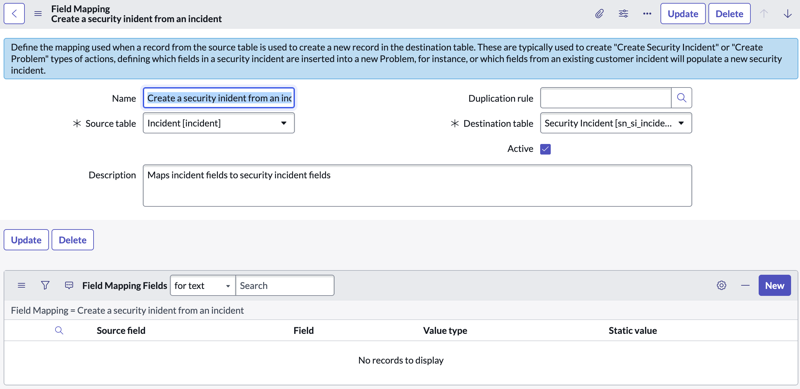
Task: Toggle column search magnifier in list header
Action: pos(59,331)
